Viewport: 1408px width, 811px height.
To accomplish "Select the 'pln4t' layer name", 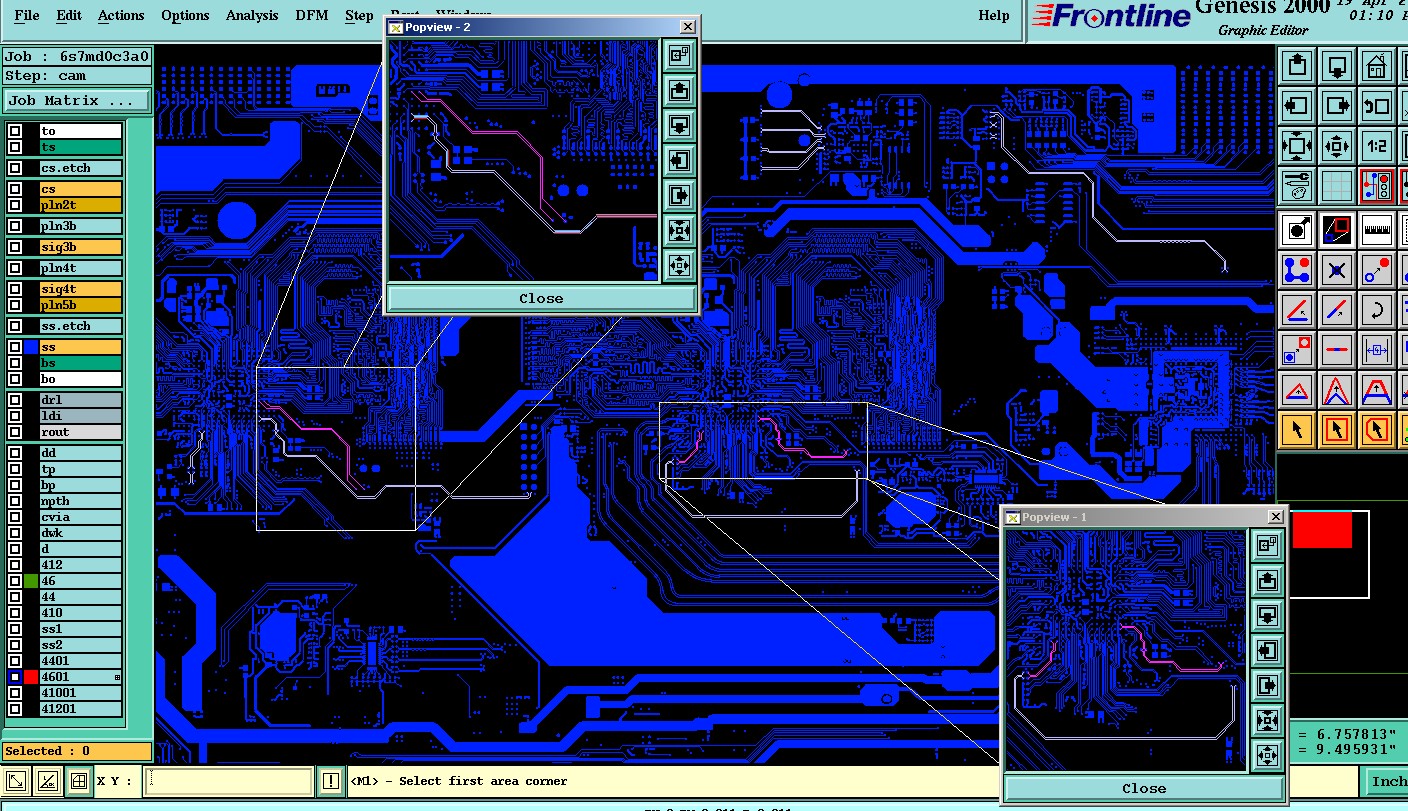I will (x=80, y=268).
